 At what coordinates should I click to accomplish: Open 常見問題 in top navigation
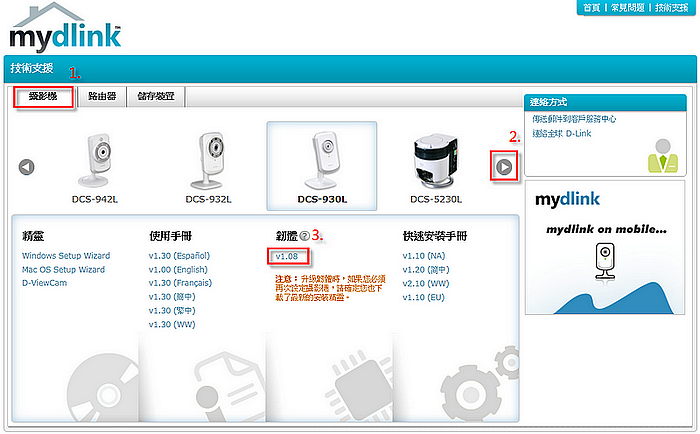point(628,7)
